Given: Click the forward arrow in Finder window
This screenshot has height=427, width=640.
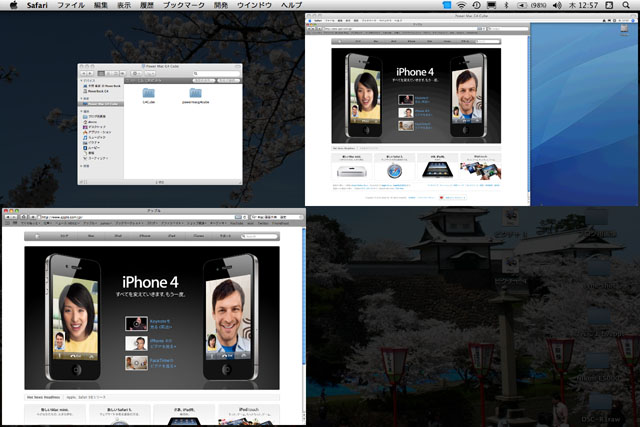Looking at the screenshot, I should [90, 73].
